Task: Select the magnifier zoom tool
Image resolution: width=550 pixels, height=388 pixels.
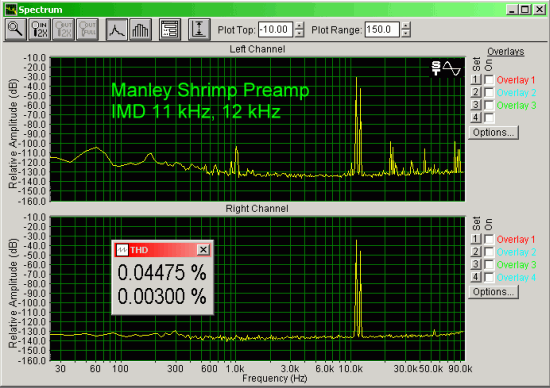Action: [x=16, y=30]
